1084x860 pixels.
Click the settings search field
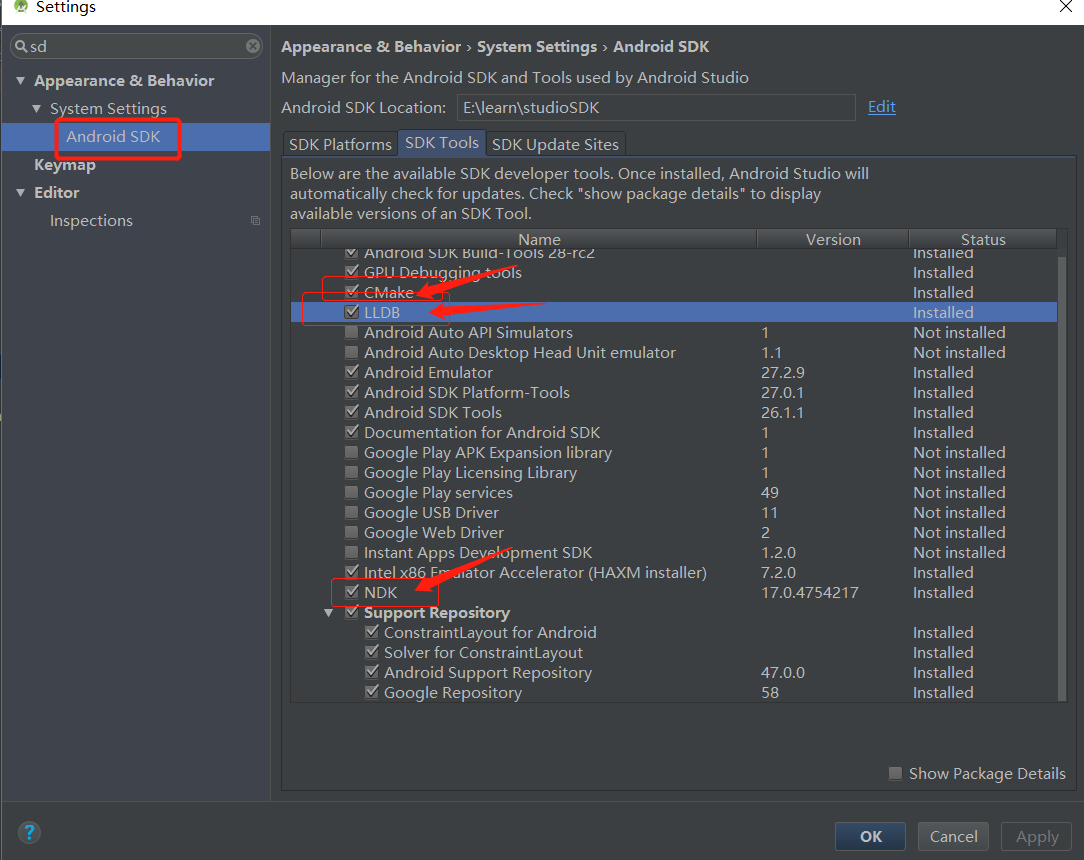[137, 46]
